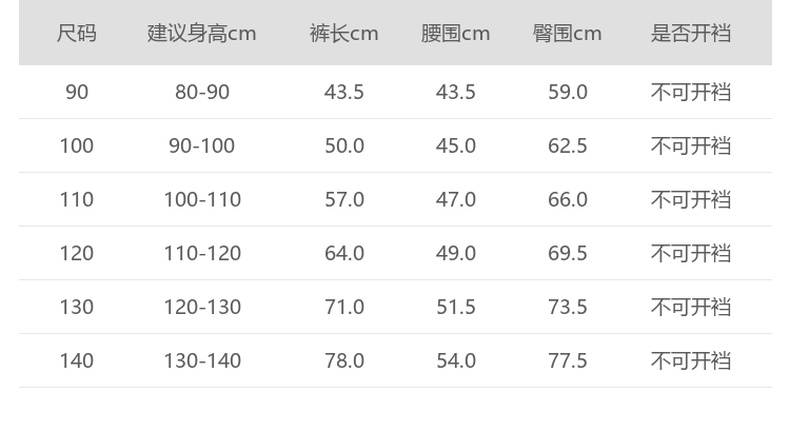Click the 51.5 waist measurement cell
This screenshot has height=431, width=790.
pyautogui.click(x=456, y=307)
